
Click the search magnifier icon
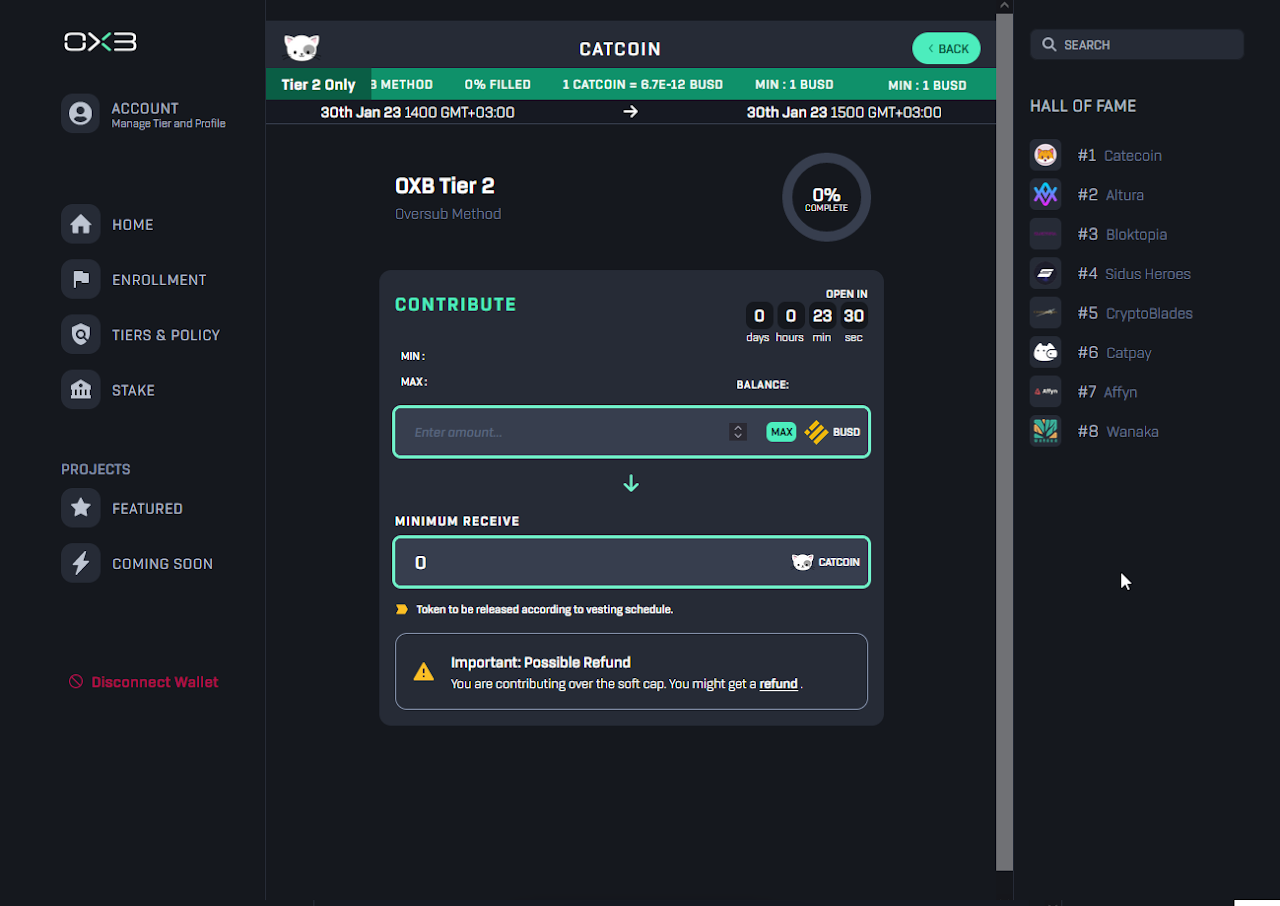pyautogui.click(x=1049, y=45)
